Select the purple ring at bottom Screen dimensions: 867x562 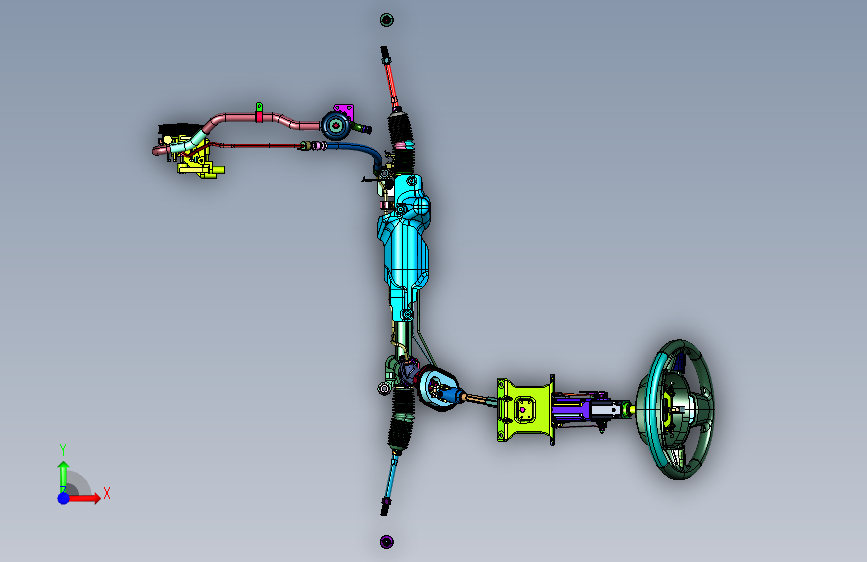coord(387,542)
